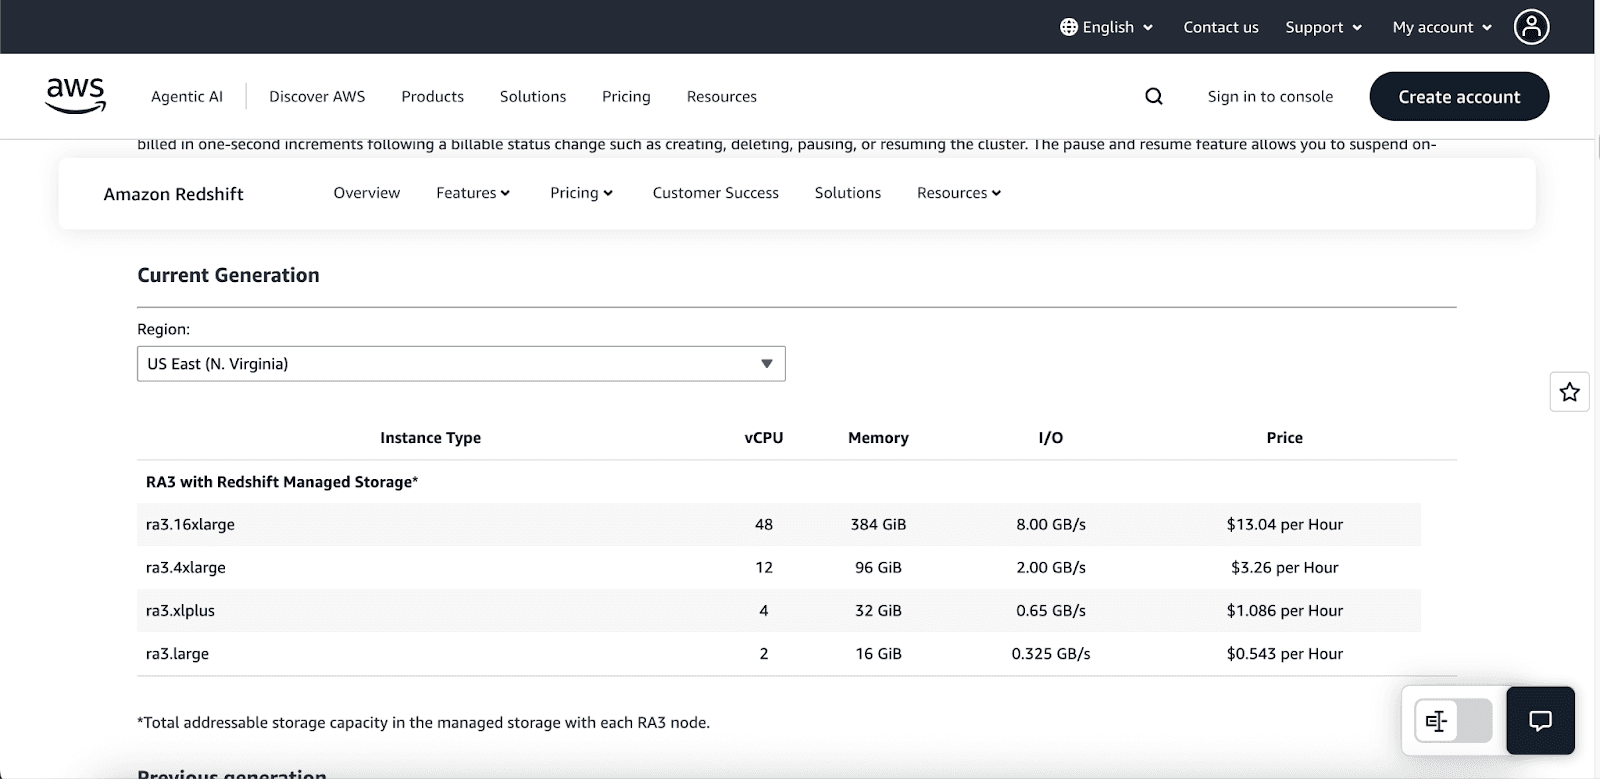Expand Features submenu in Redshift nav
1600x779 pixels.
[x=473, y=193]
